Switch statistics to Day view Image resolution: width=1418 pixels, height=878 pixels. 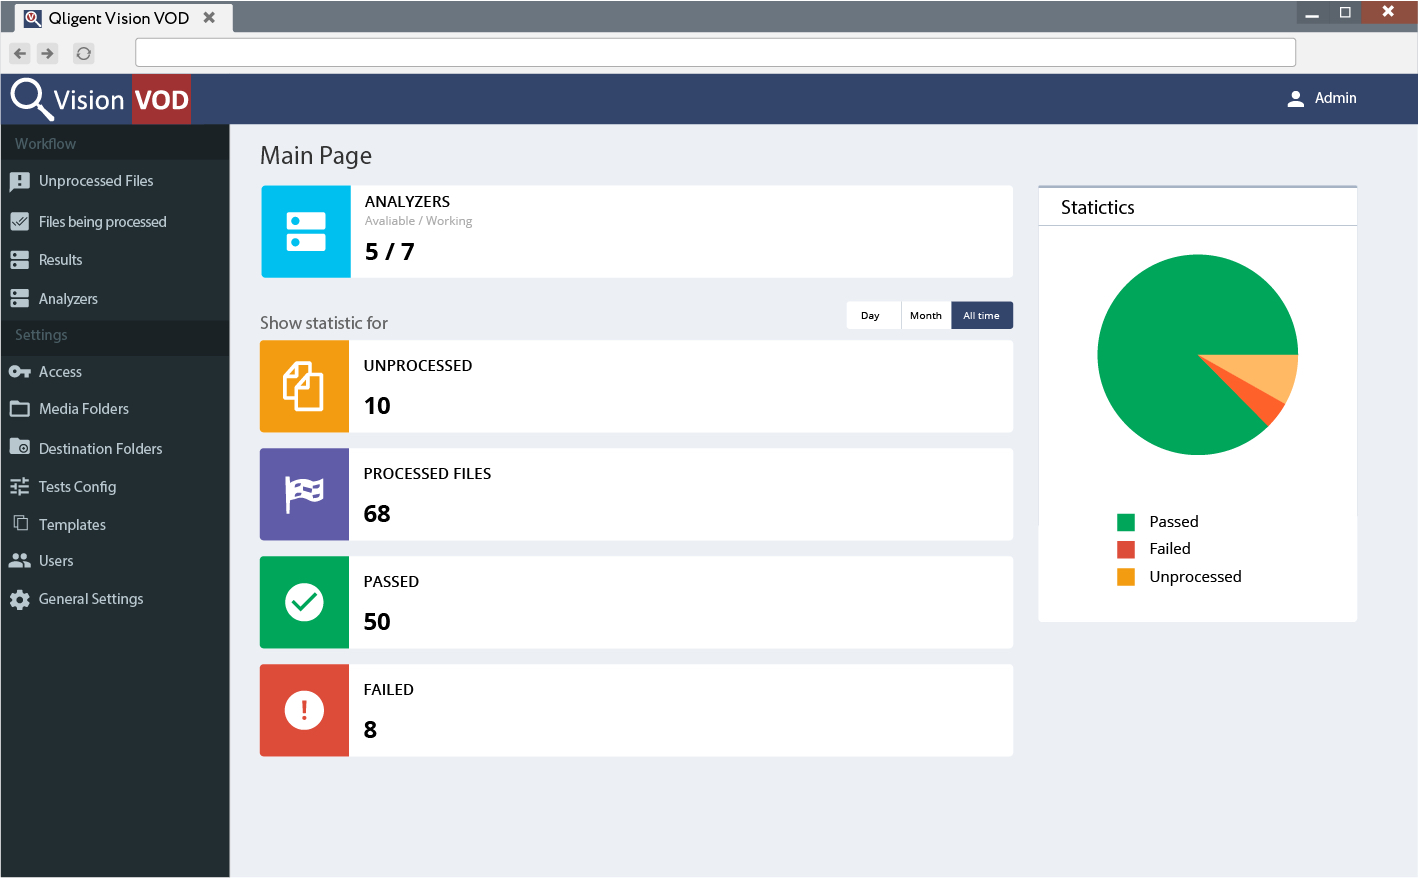871,315
